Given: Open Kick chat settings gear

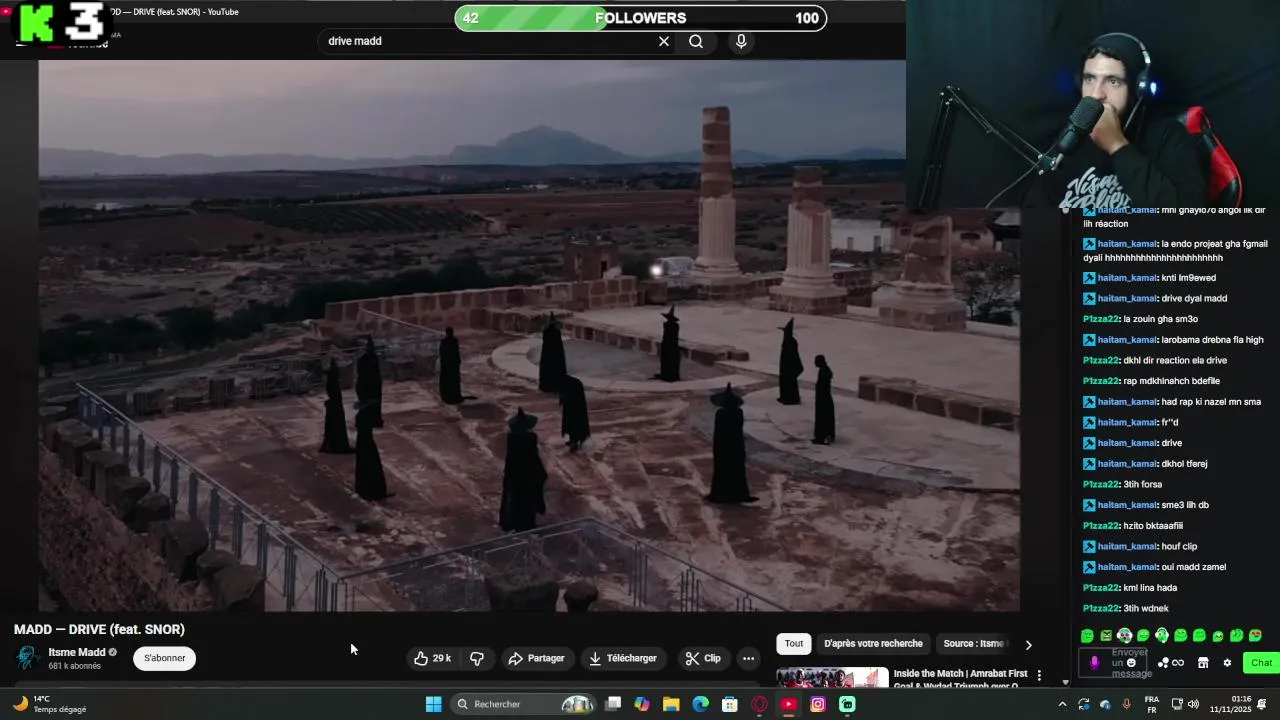Looking at the screenshot, I should [1227, 663].
